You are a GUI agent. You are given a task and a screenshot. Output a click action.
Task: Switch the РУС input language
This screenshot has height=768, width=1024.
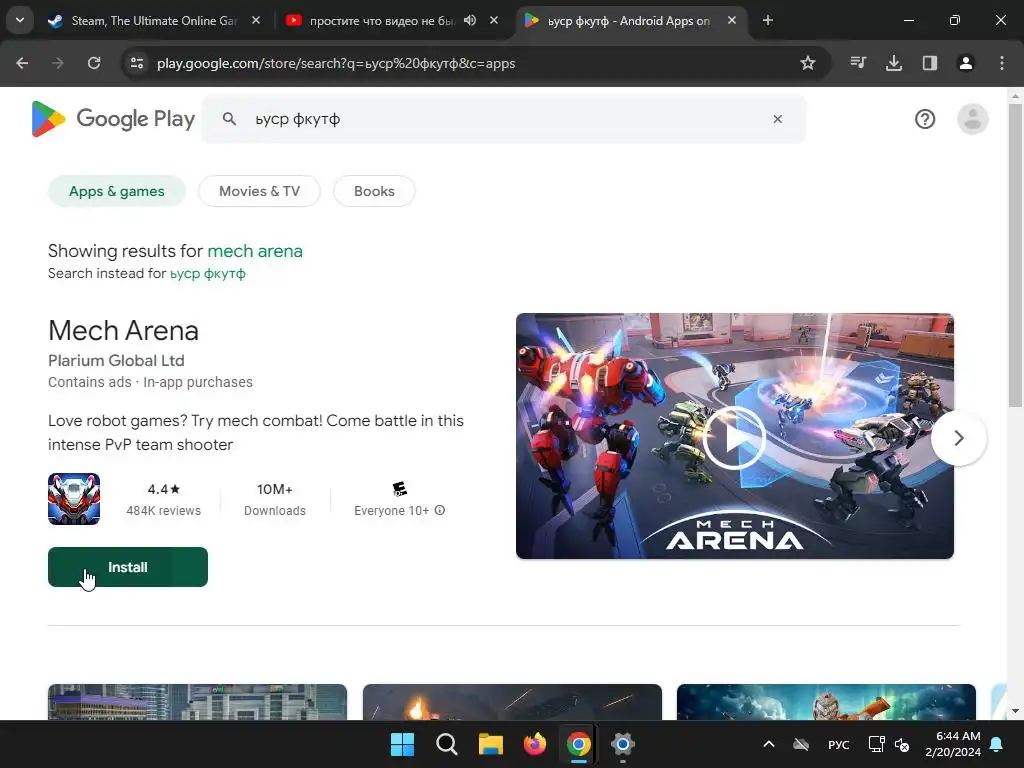pos(839,744)
